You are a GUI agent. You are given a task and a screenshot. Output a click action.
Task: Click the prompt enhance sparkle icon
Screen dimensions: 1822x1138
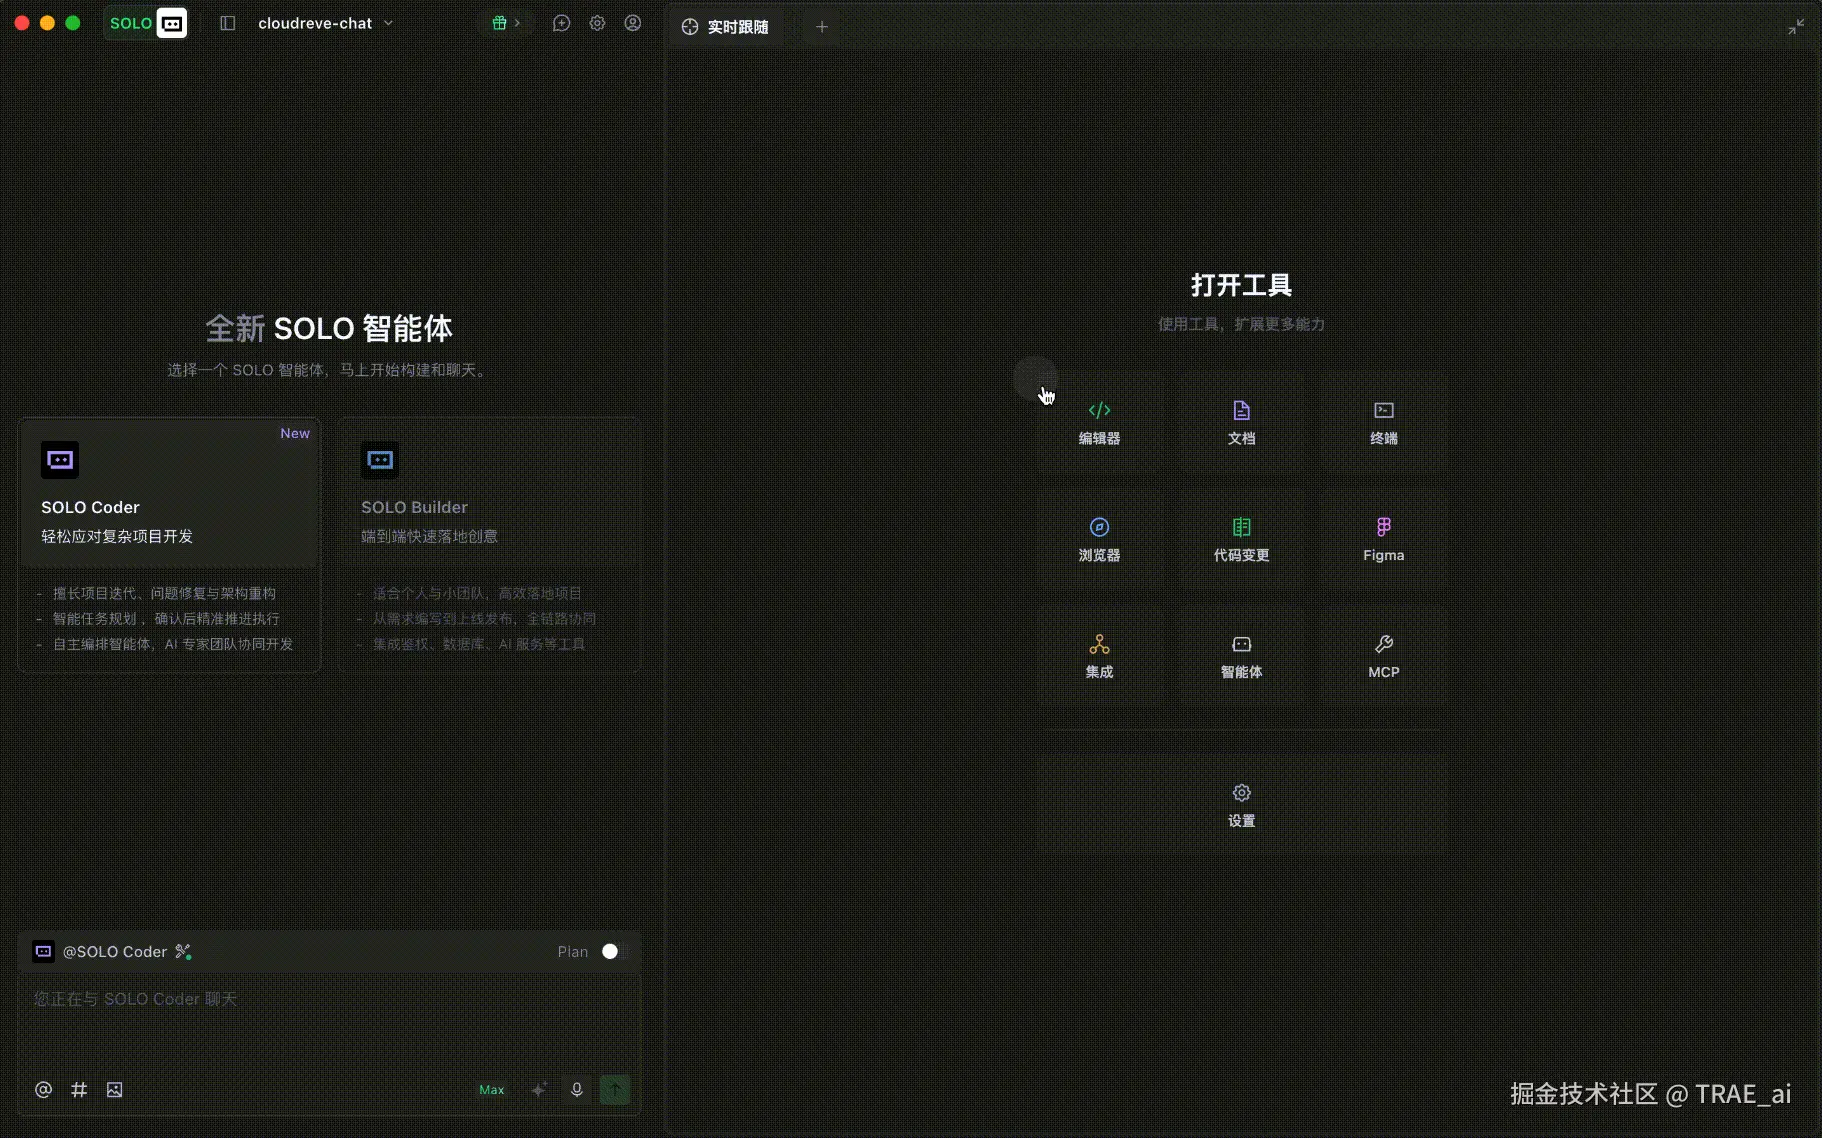[539, 1090]
